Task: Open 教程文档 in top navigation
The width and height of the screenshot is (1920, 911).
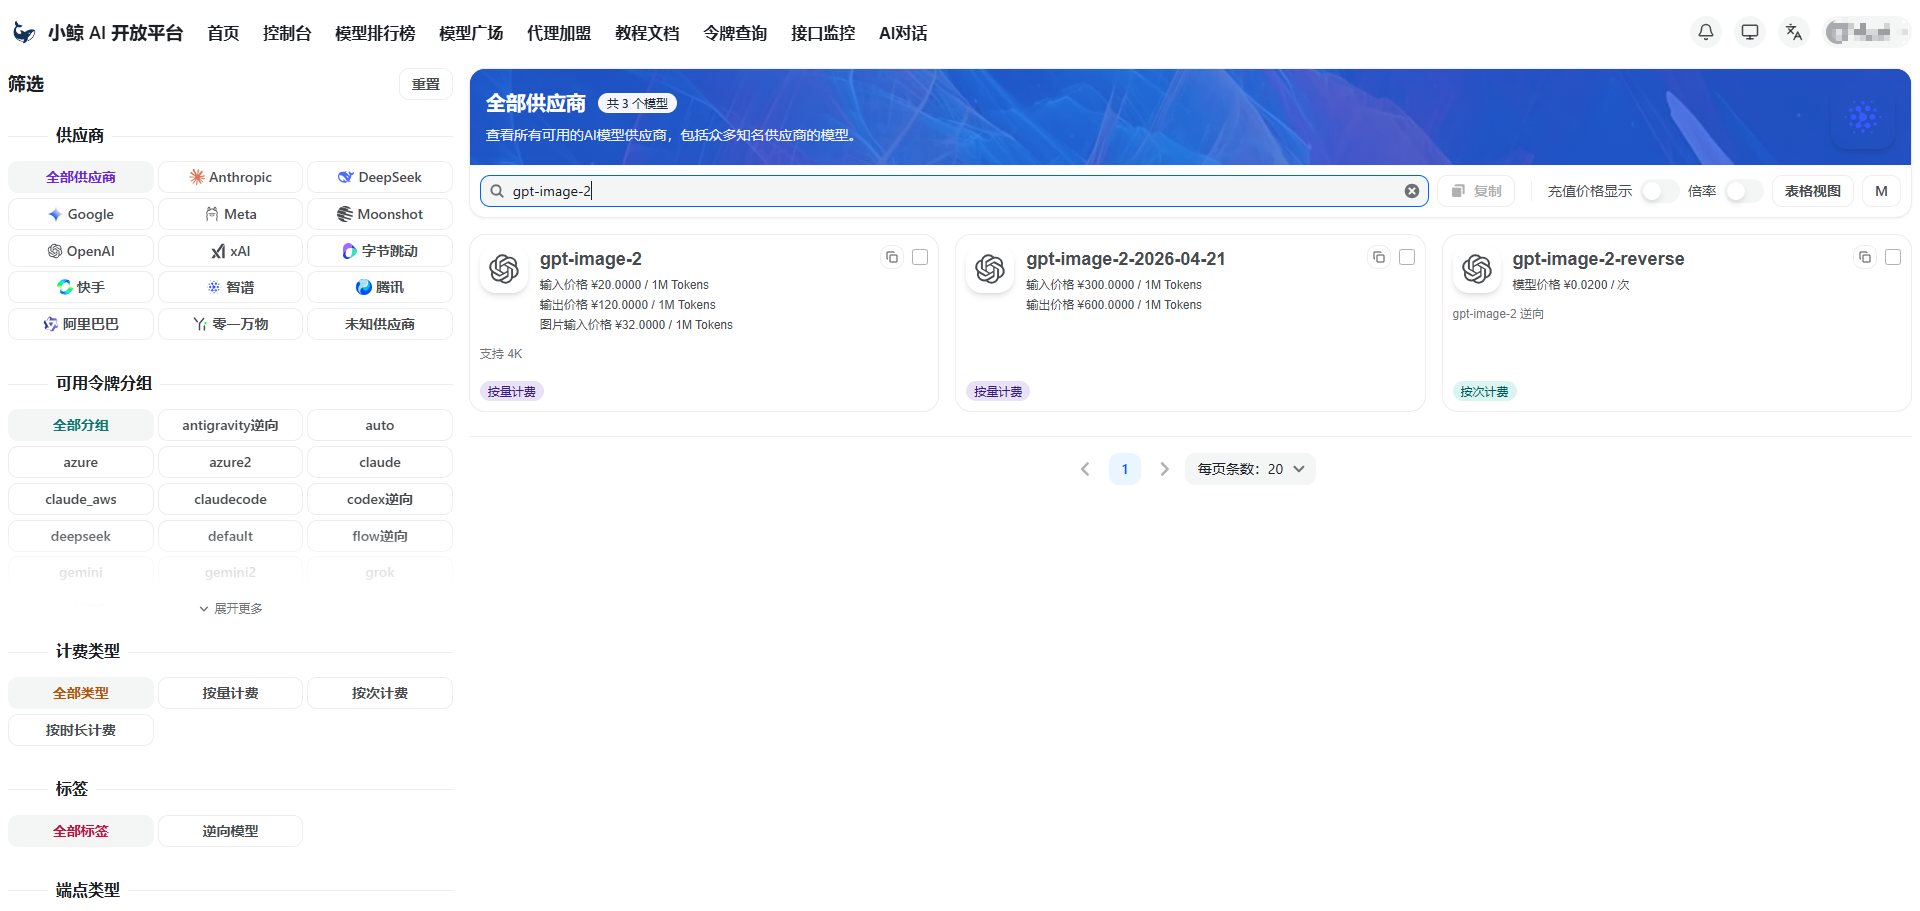Action: 647,33
